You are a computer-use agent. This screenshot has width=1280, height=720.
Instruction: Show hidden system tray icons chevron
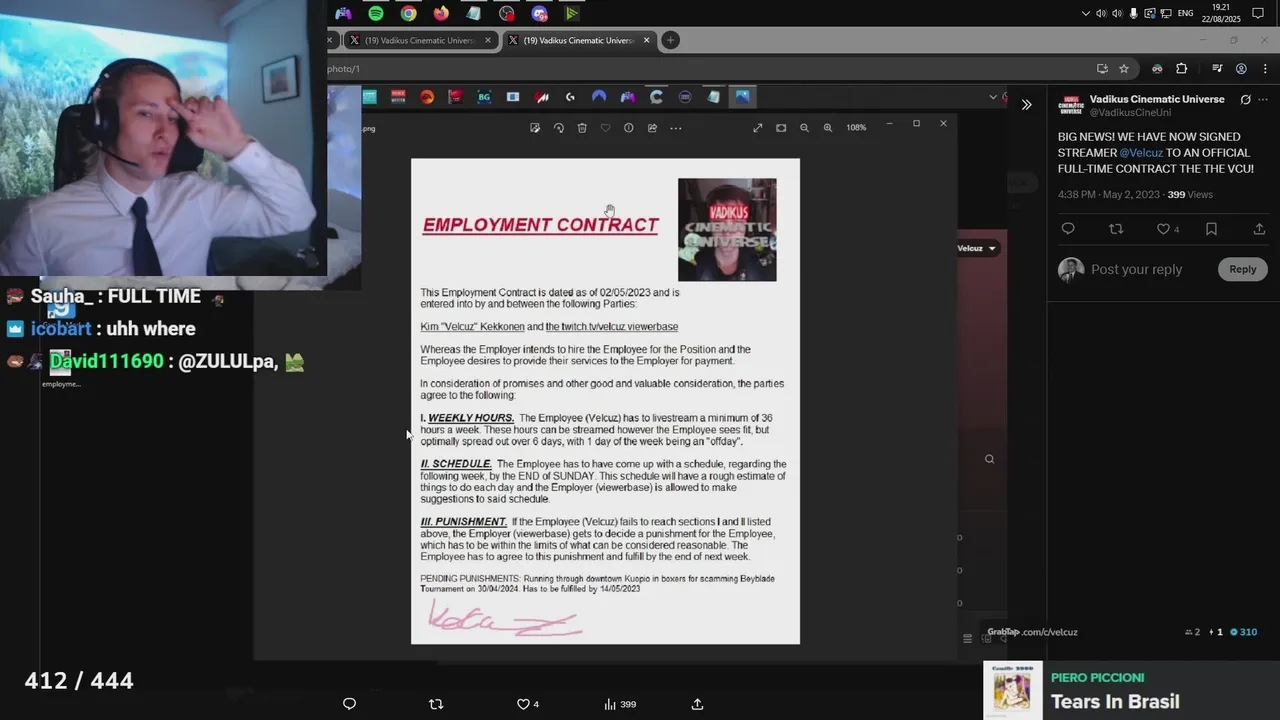tap(1086, 13)
